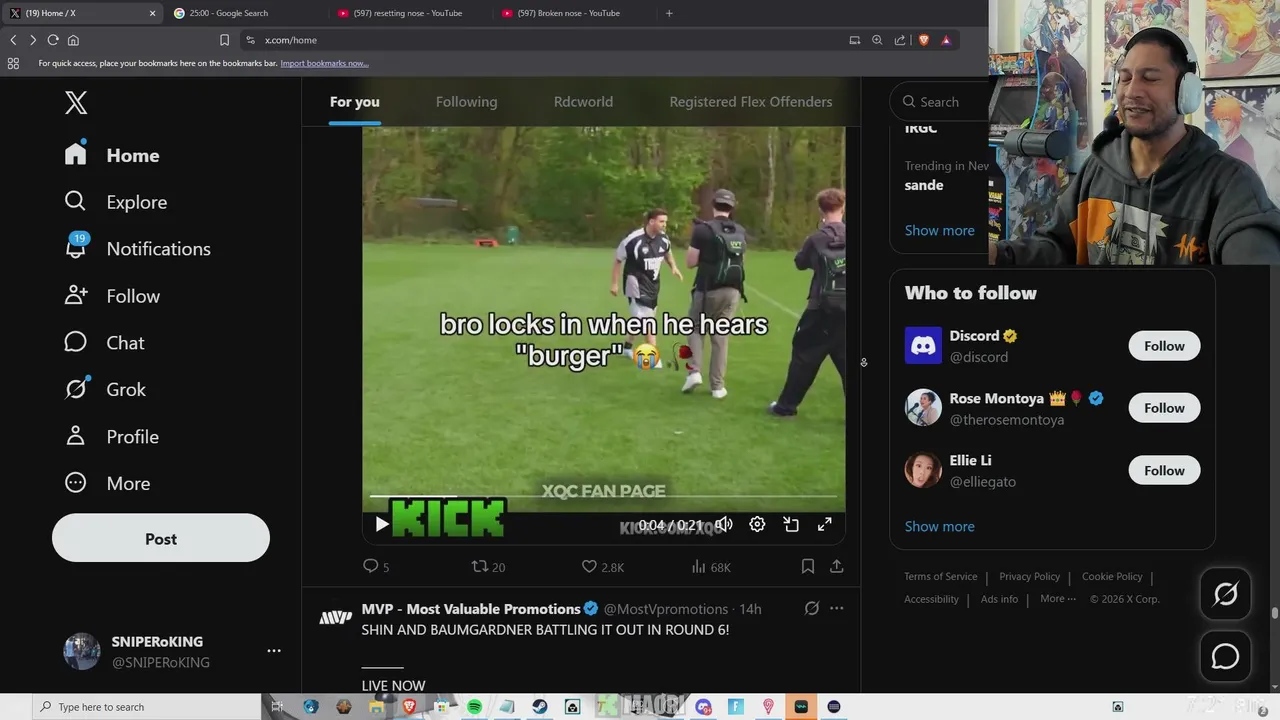Switch to Broken nose YouTube tab
Image resolution: width=1280 pixels, height=720 pixels.
[572, 13]
